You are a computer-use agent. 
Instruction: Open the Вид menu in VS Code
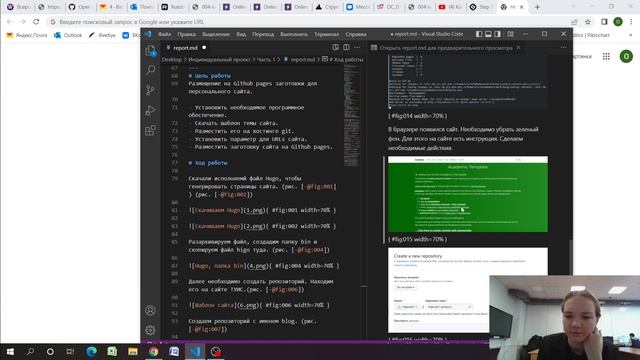(x=241, y=34)
